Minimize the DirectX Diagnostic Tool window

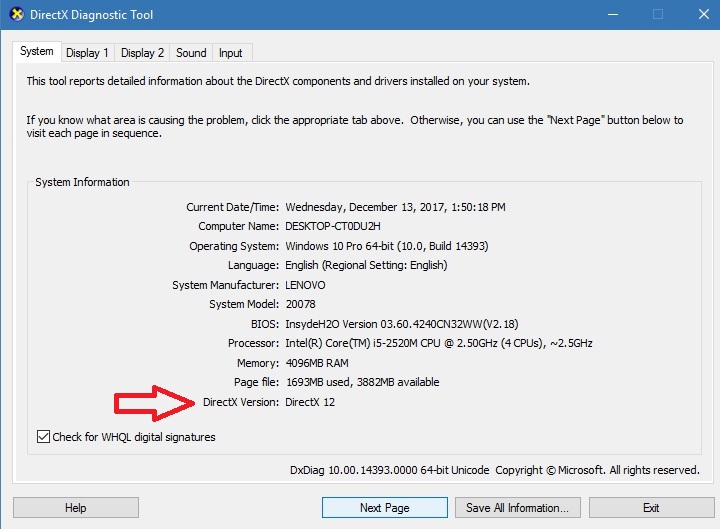click(x=613, y=14)
